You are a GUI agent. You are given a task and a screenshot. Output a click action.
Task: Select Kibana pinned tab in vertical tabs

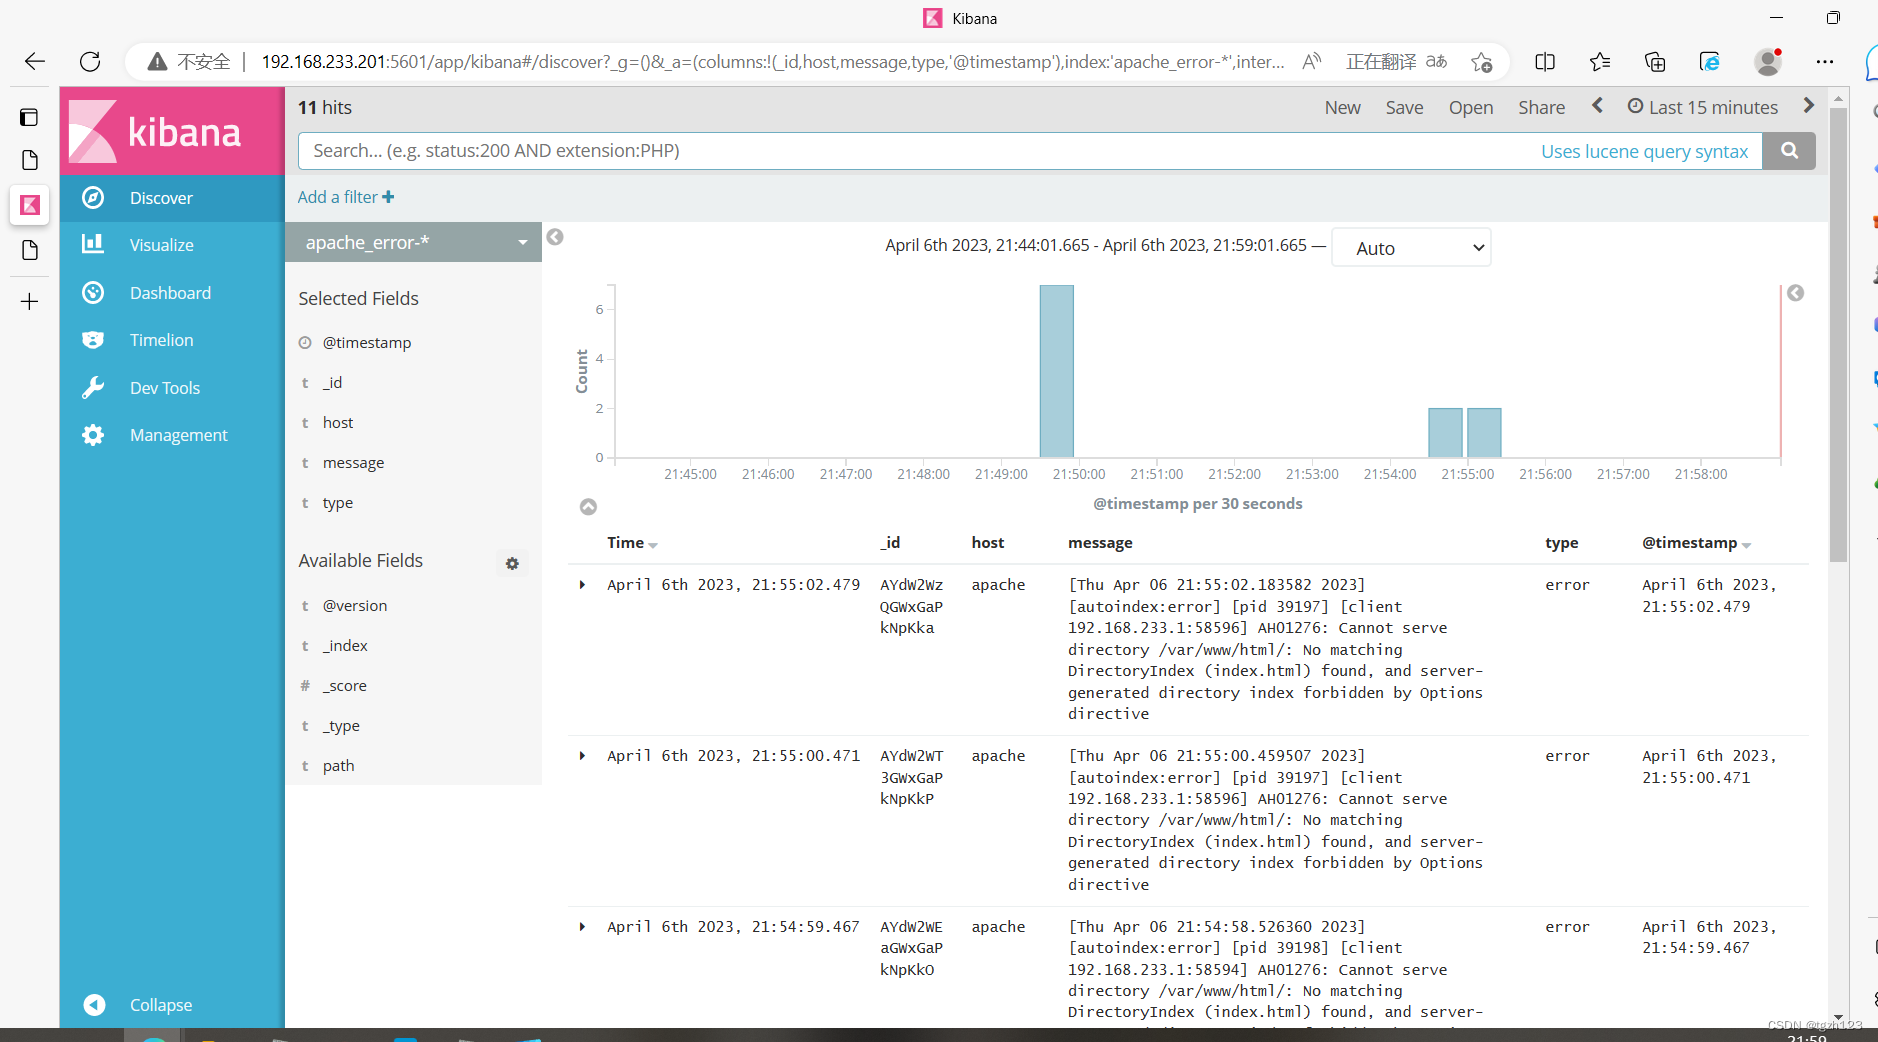[x=30, y=205]
